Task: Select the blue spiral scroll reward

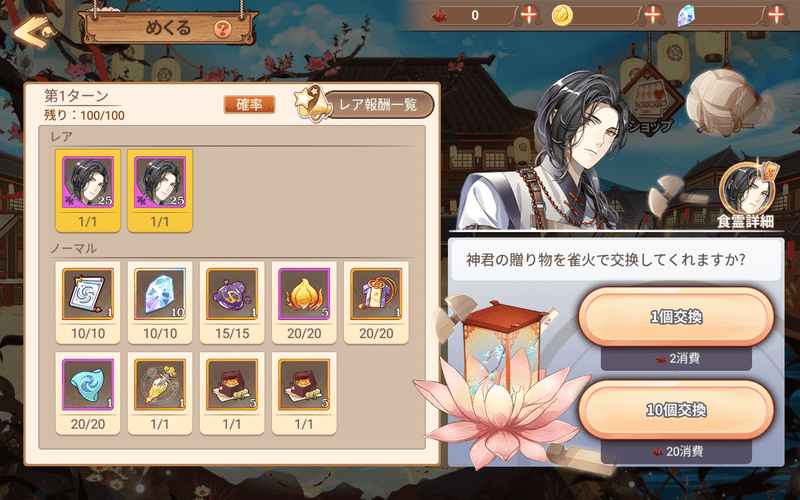Action: point(88,303)
